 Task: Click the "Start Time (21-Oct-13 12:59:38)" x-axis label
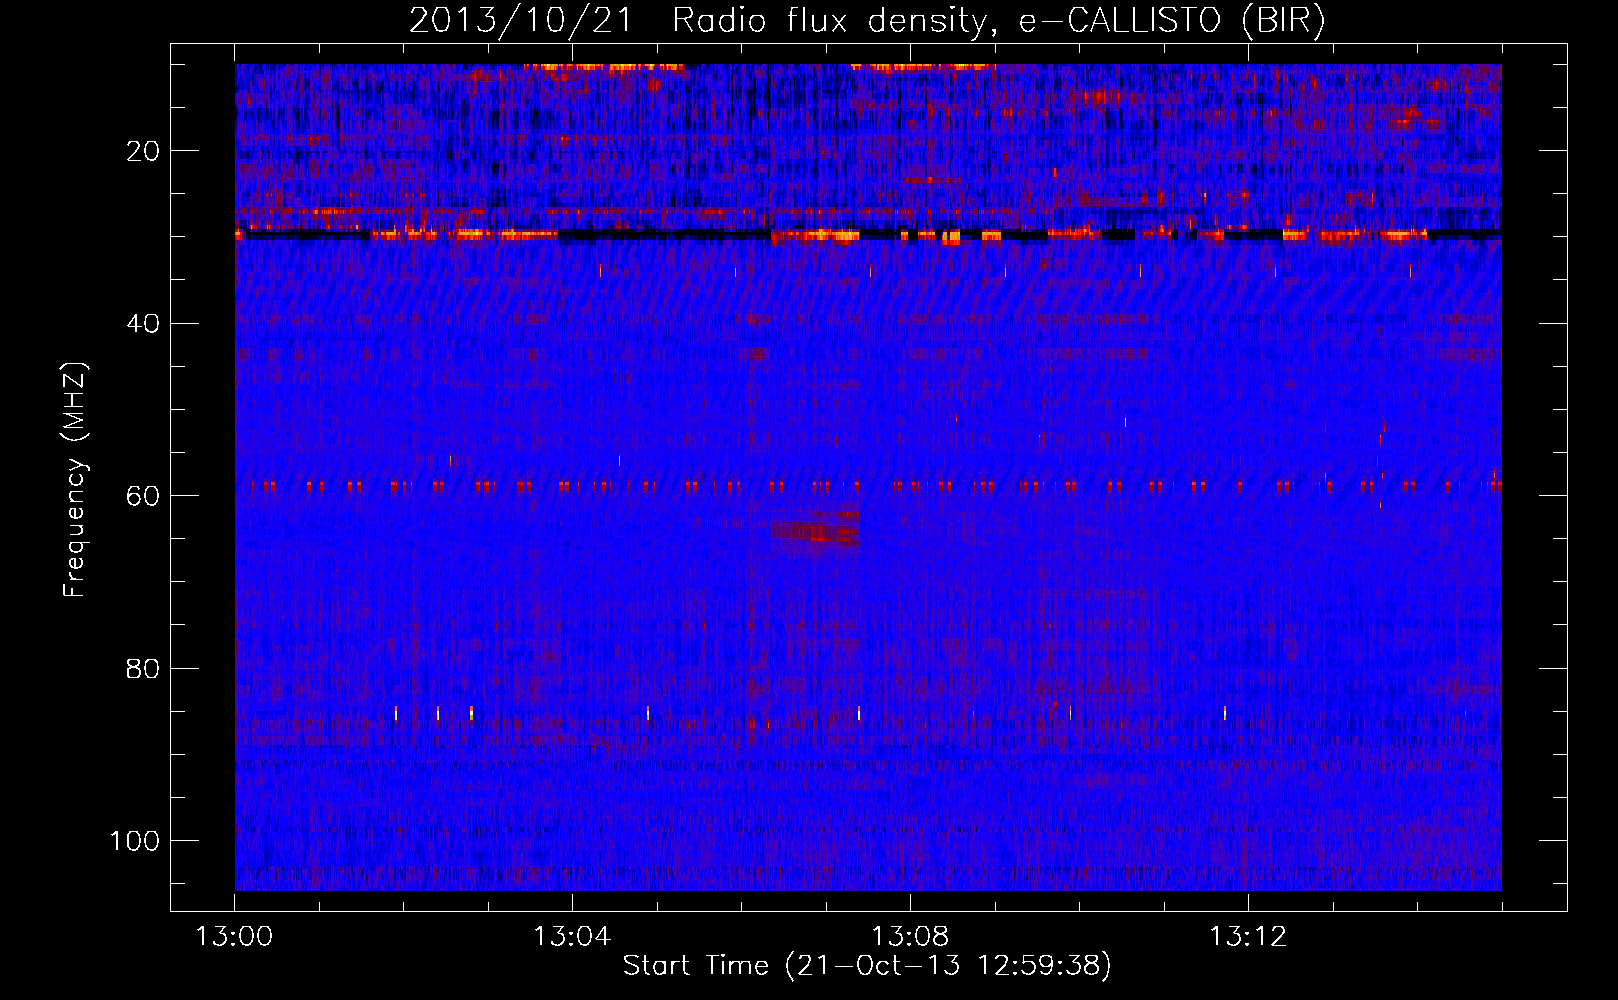(867, 966)
